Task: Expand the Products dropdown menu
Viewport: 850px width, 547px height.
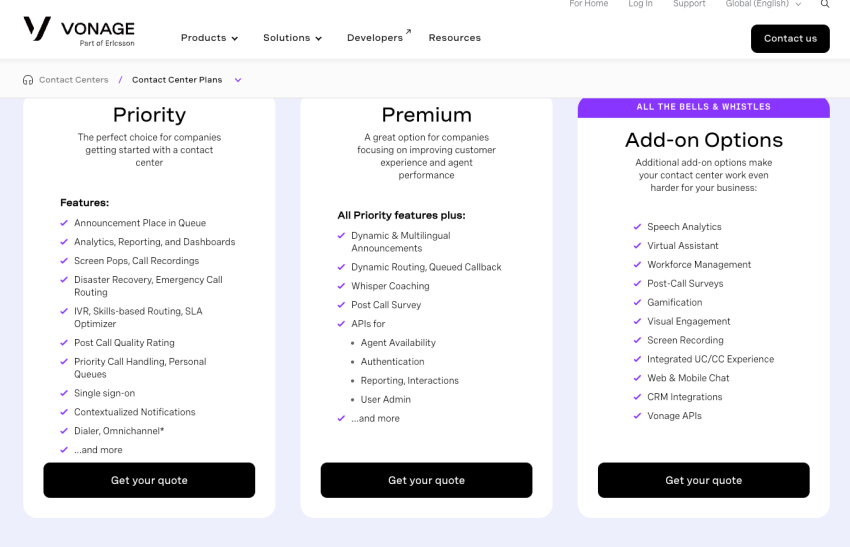Action: pyautogui.click(x=209, y=38)
